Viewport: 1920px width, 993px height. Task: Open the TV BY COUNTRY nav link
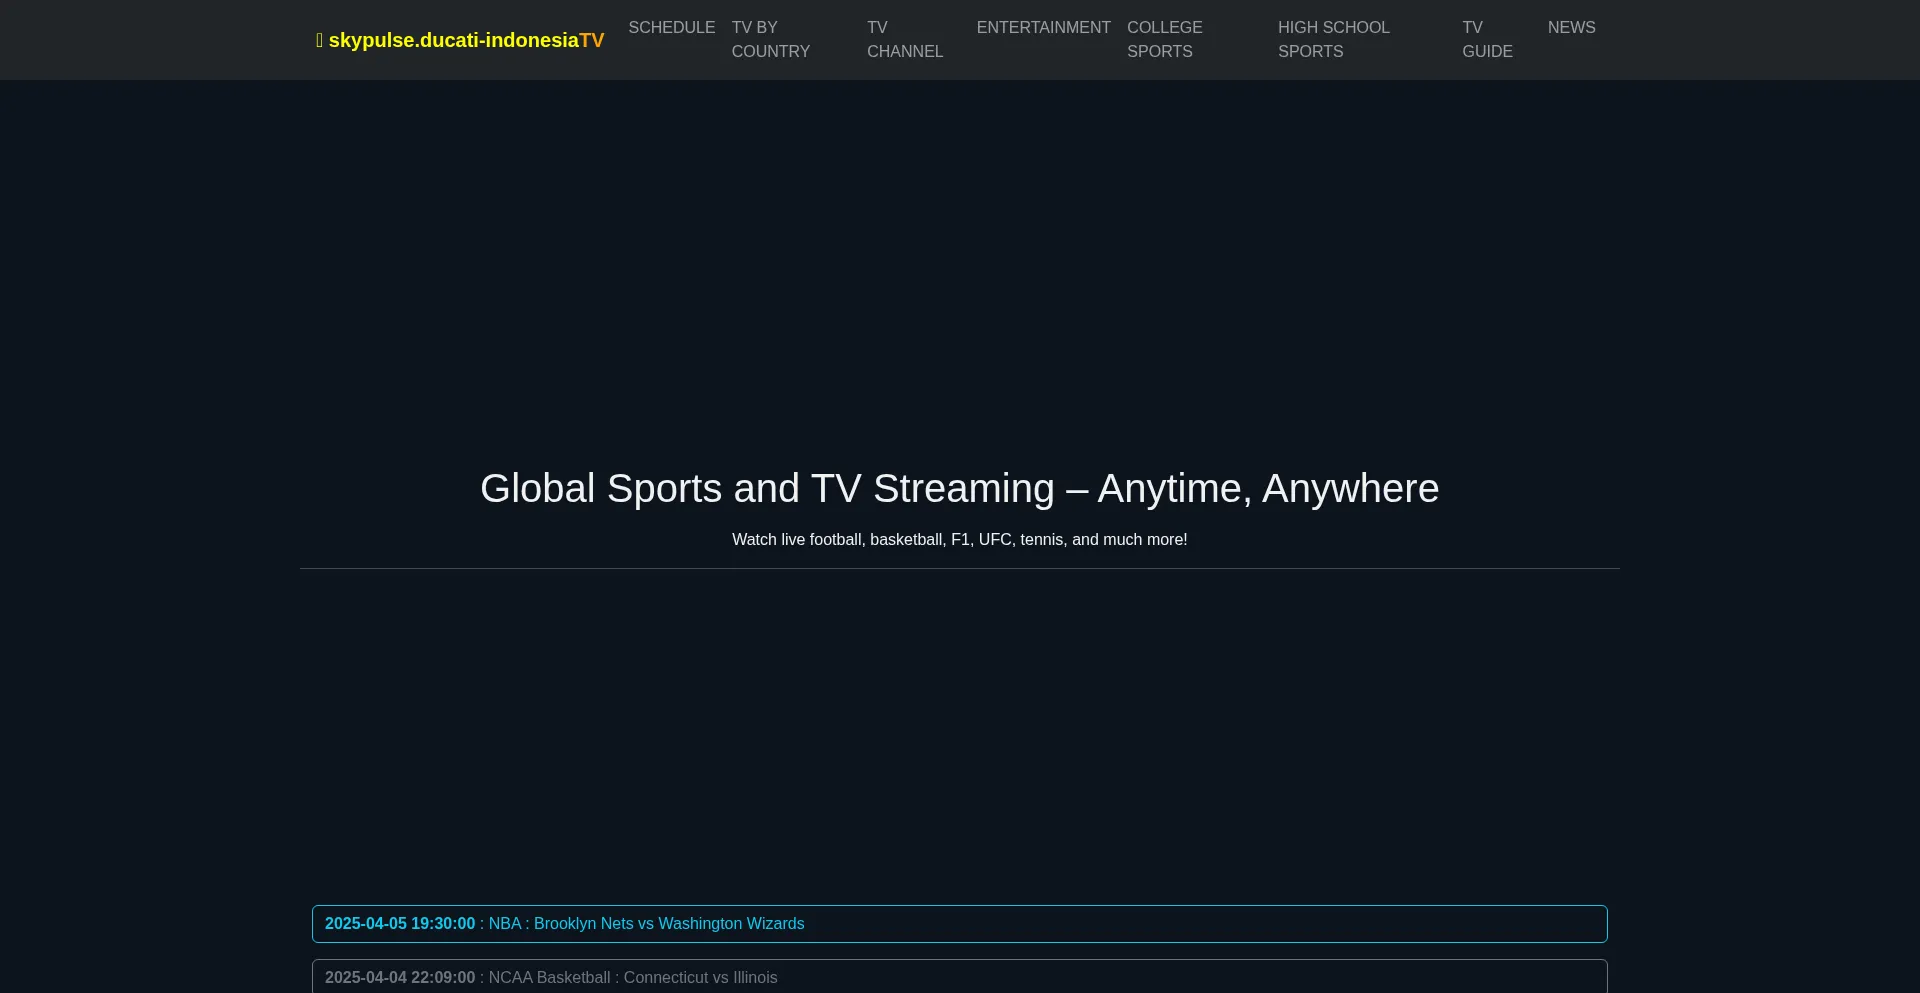point(771,40)
